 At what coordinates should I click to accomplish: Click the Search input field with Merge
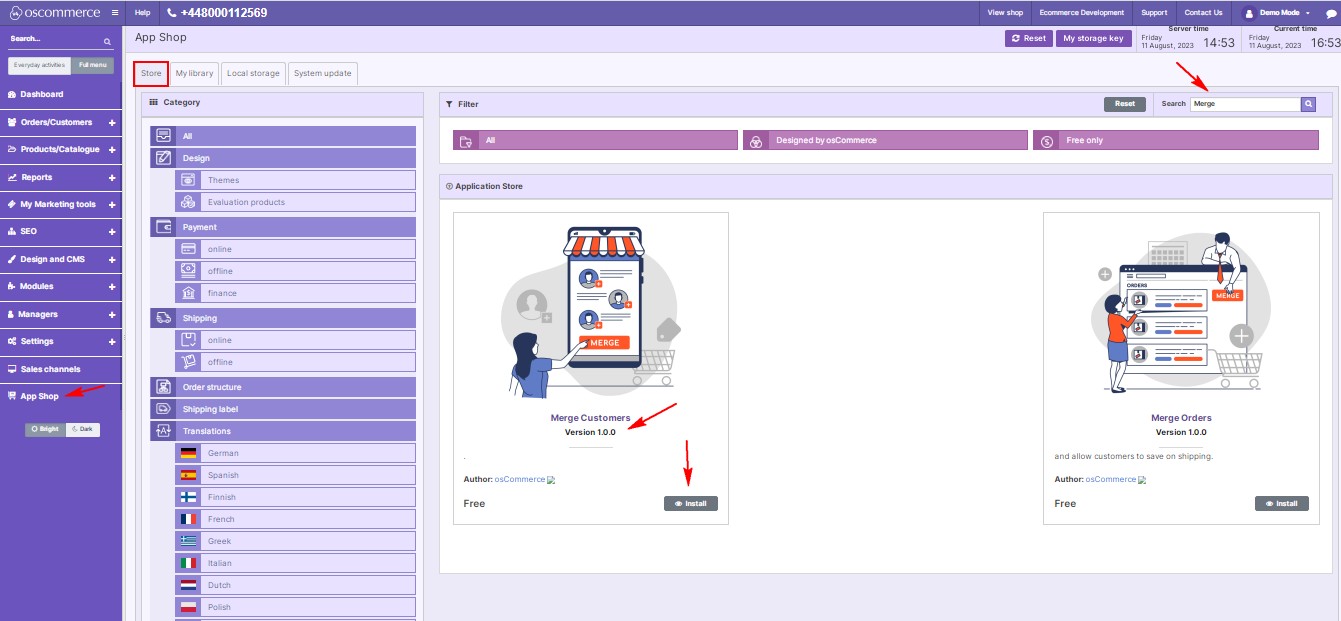click(1244, 104)
